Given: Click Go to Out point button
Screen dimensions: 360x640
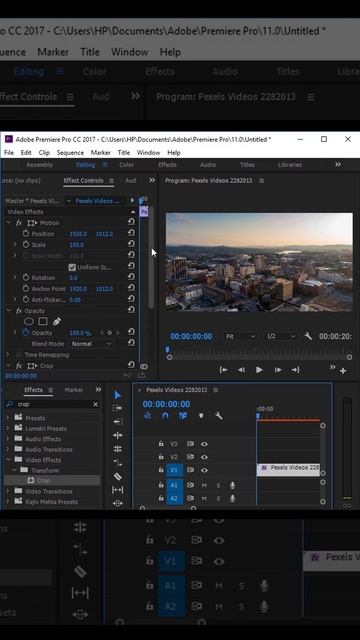Looking at the screenshot, I should pyautogui.click(x=296, y=370).
